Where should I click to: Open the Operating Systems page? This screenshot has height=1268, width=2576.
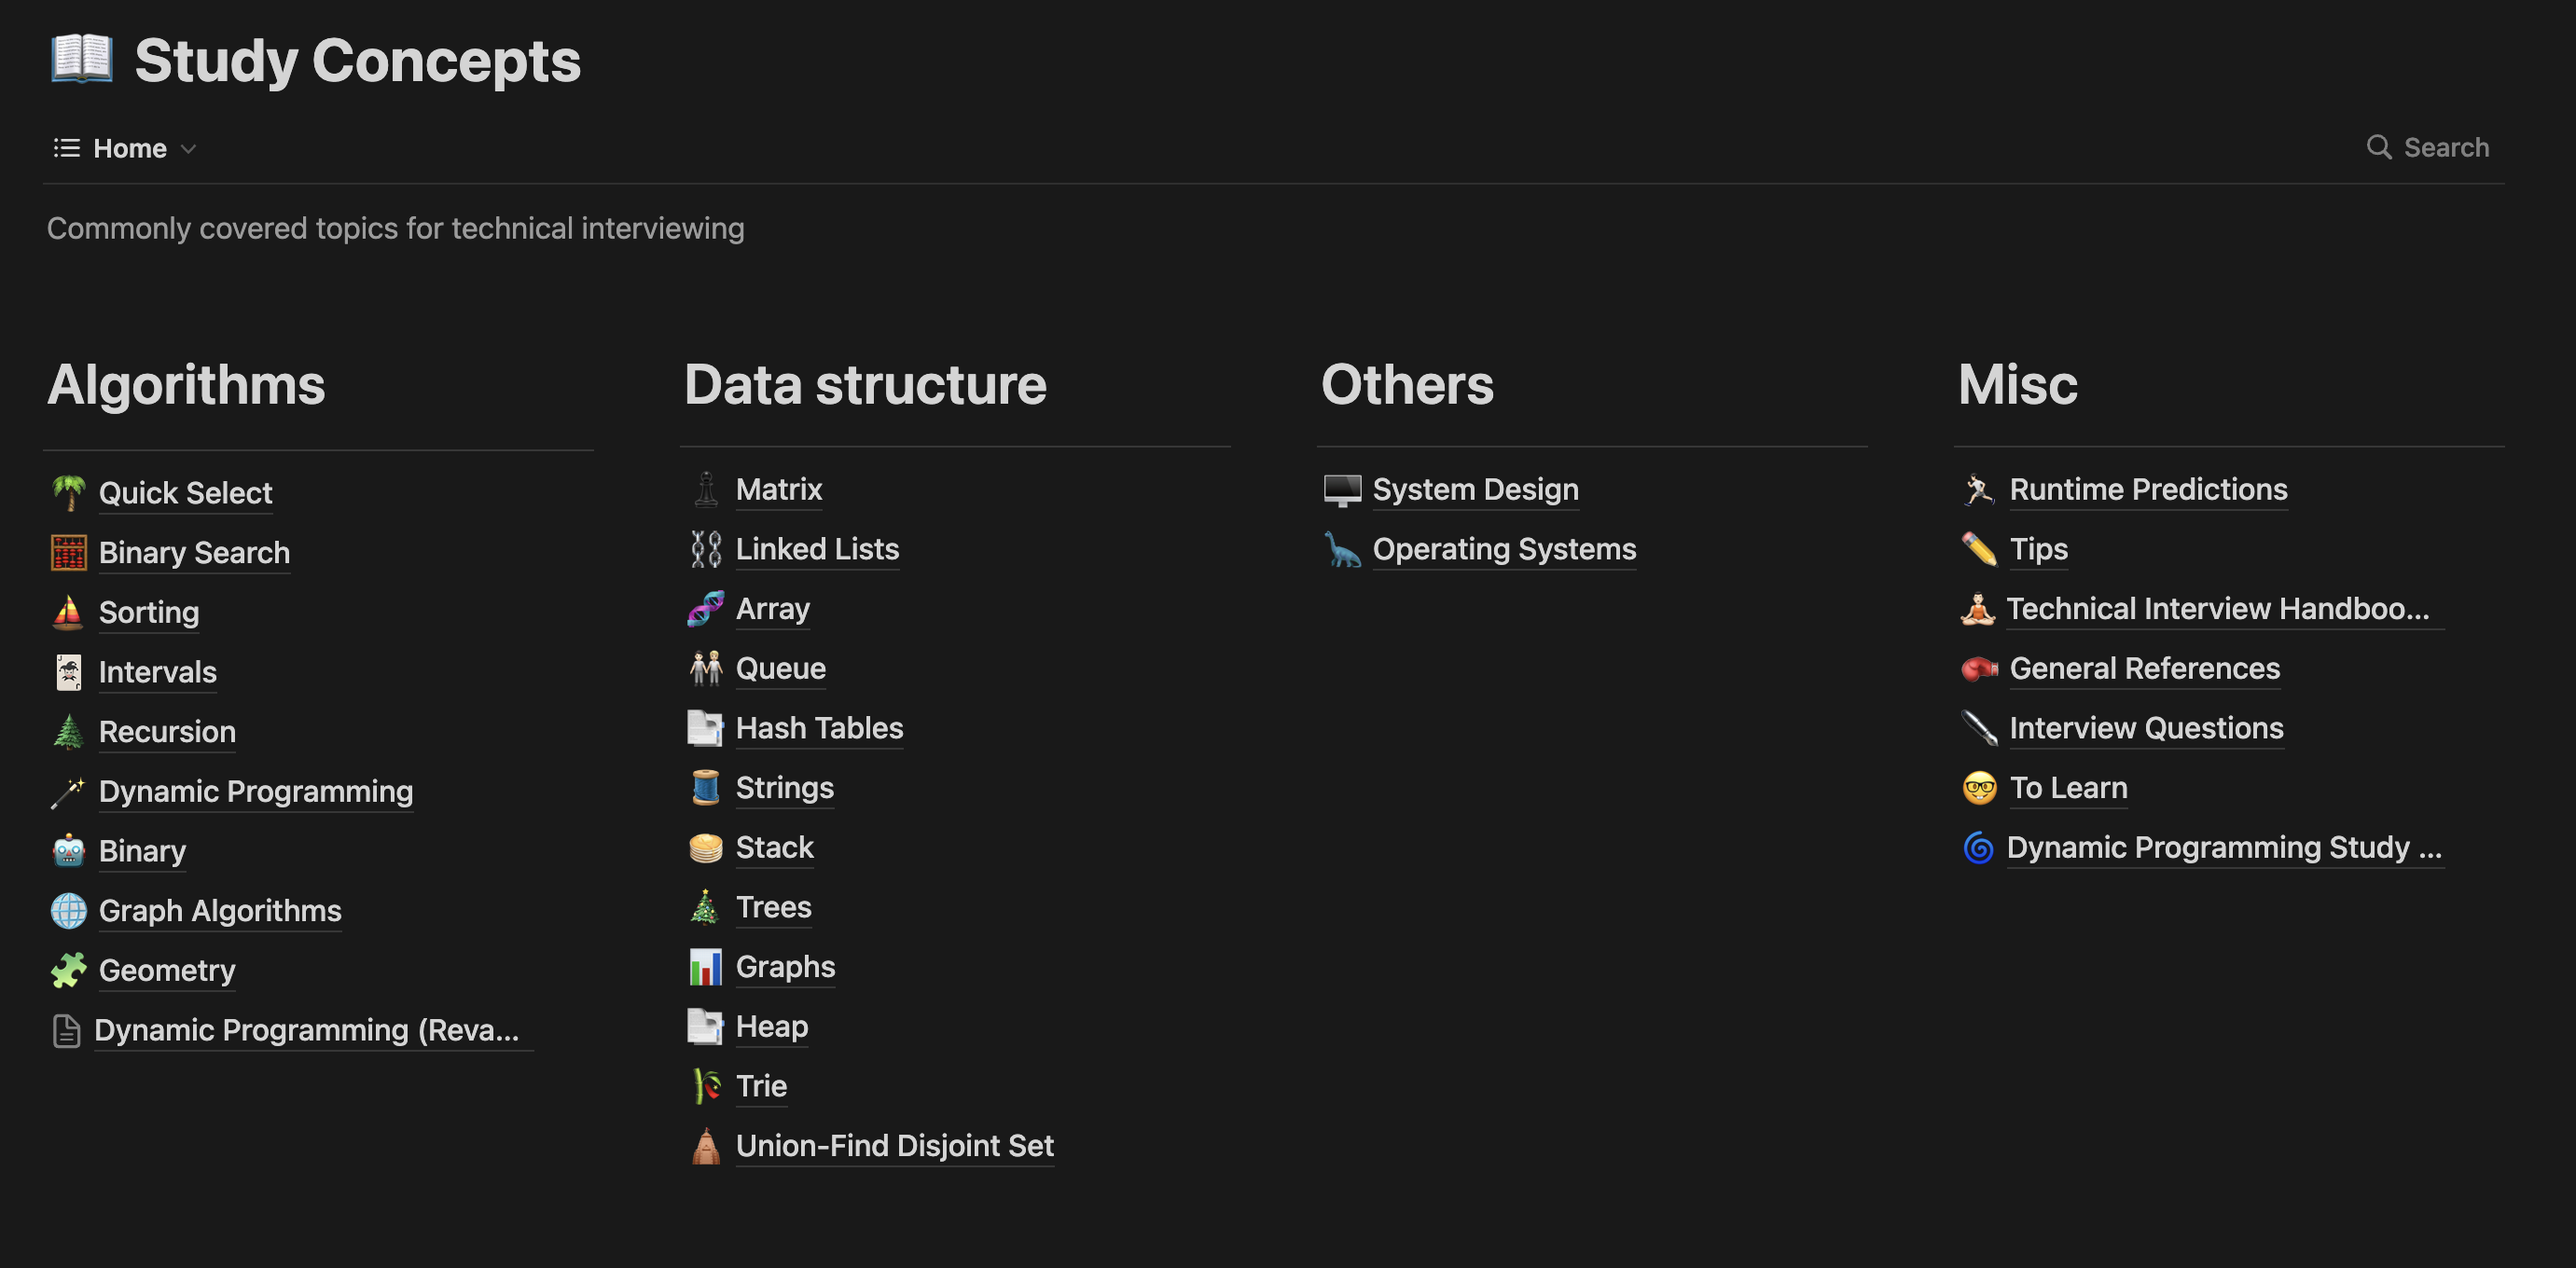[x=1504, y=548]
